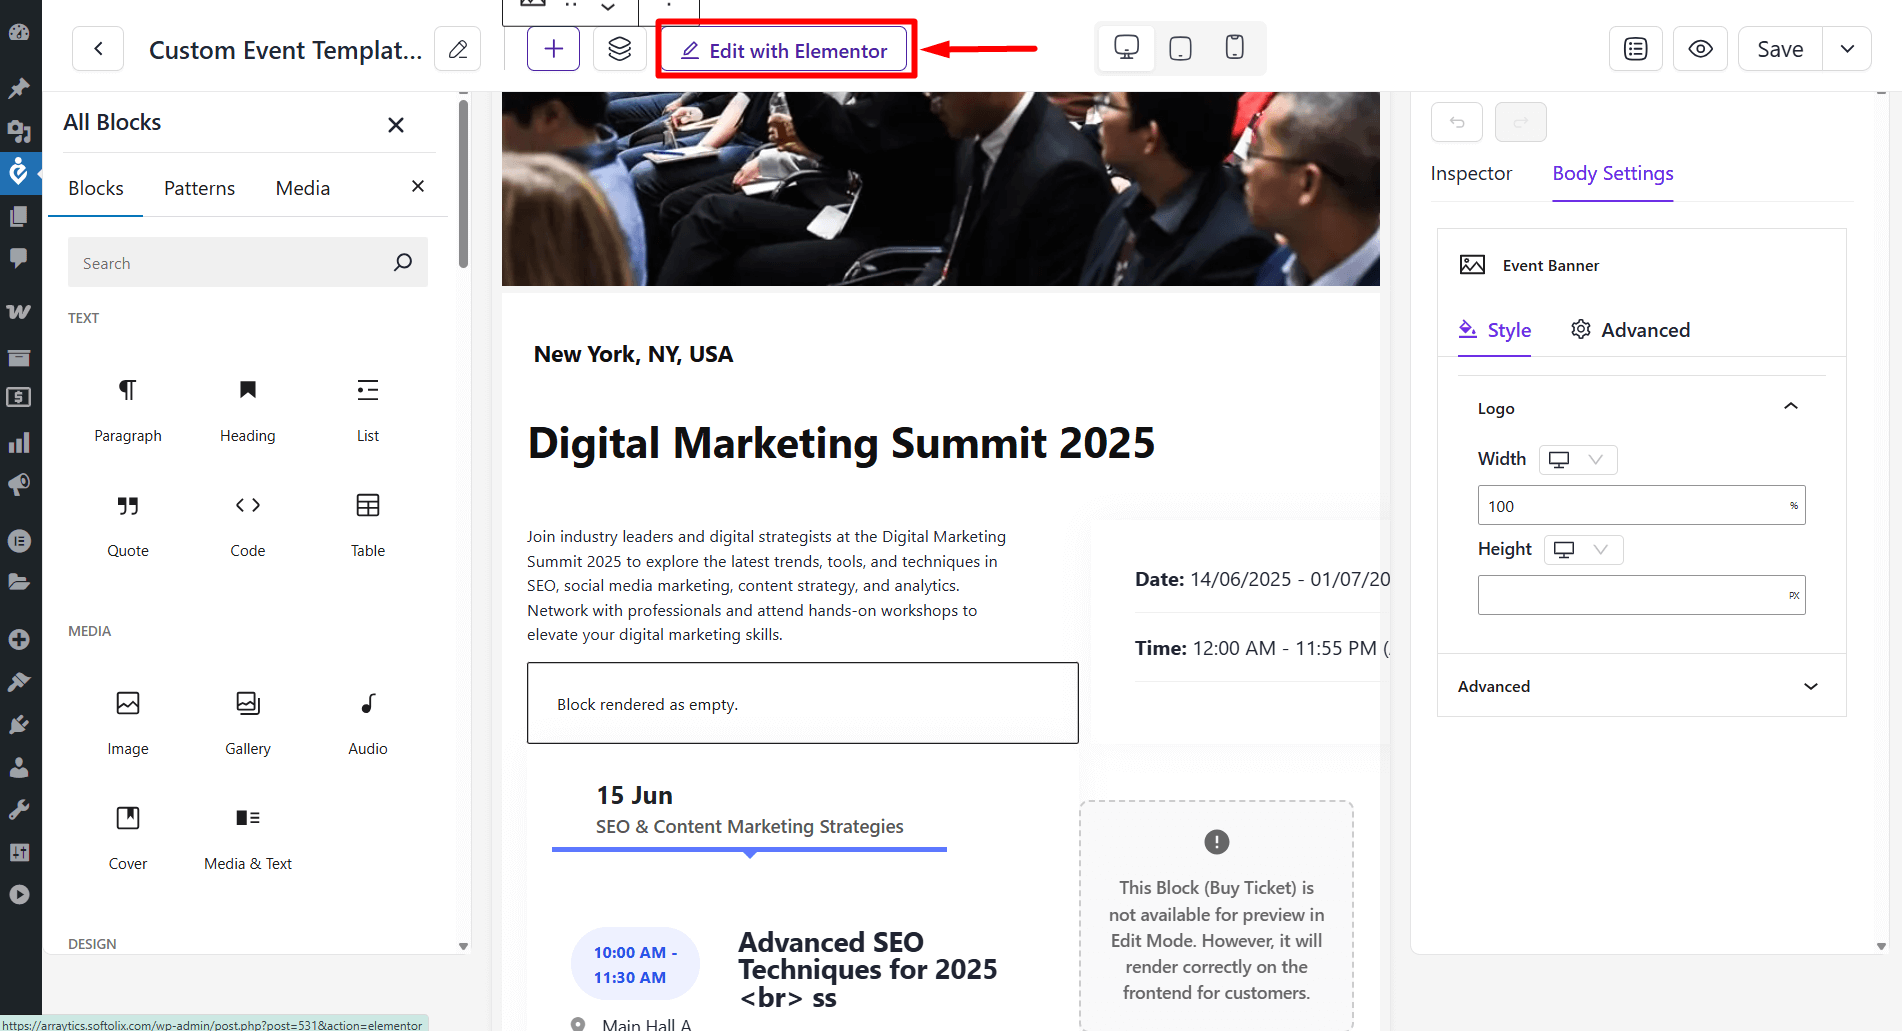Select the Patterns tab
This screenshot has width=1902, height=1031.
pos(199,188)
